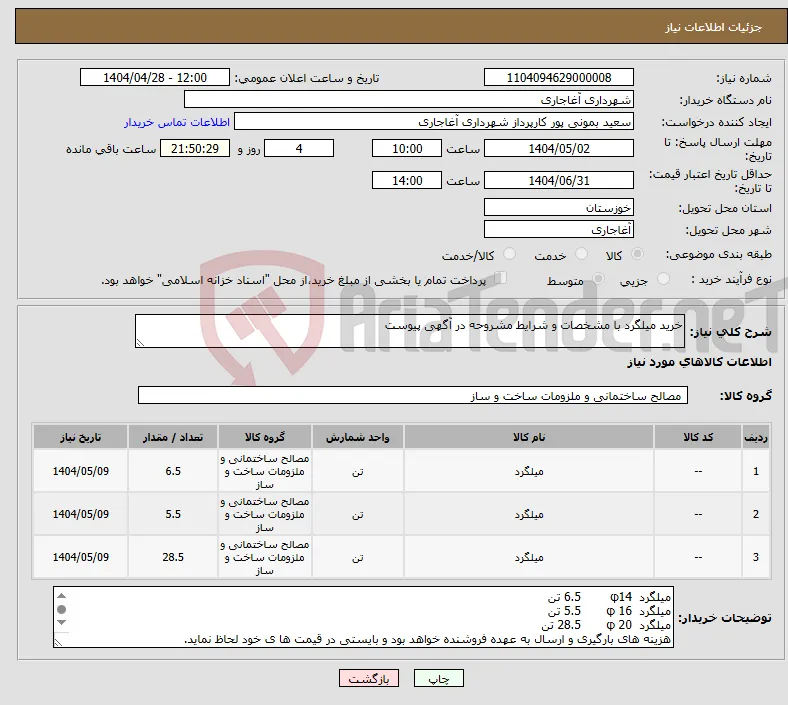Click the ردیف column header

(x=755, y=437)
